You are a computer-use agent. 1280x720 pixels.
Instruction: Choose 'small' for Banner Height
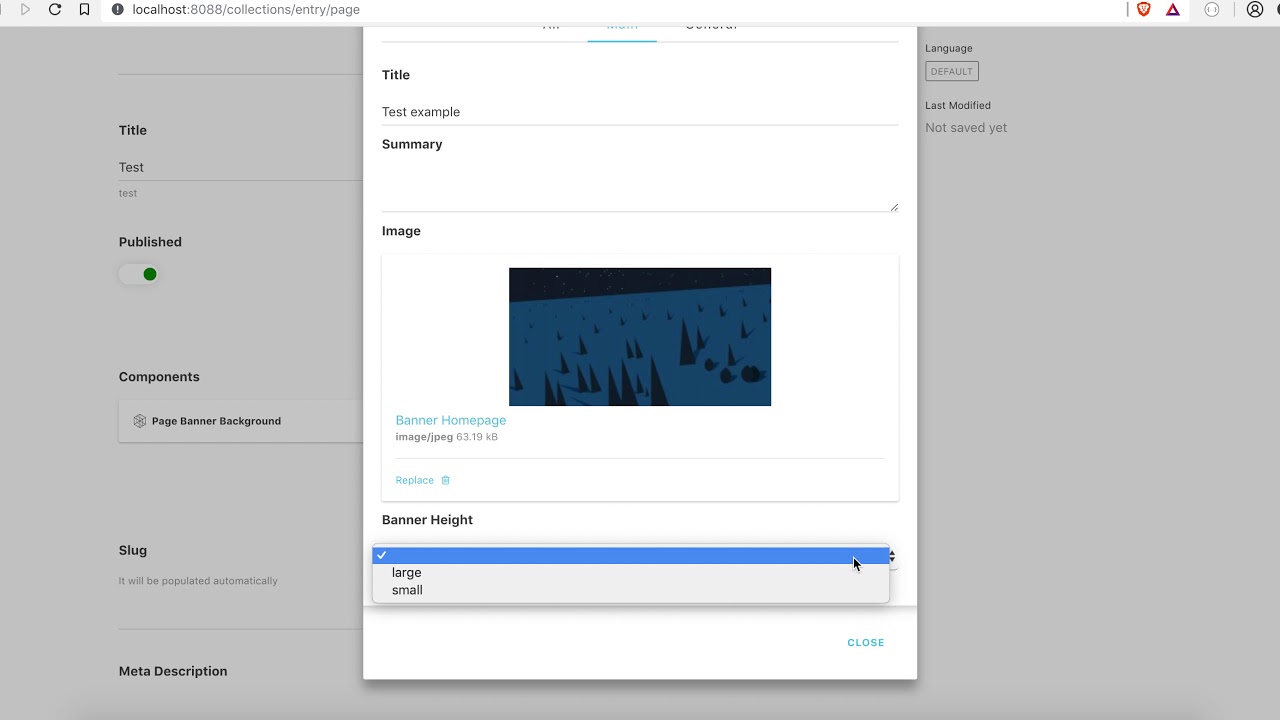[630, 590]
